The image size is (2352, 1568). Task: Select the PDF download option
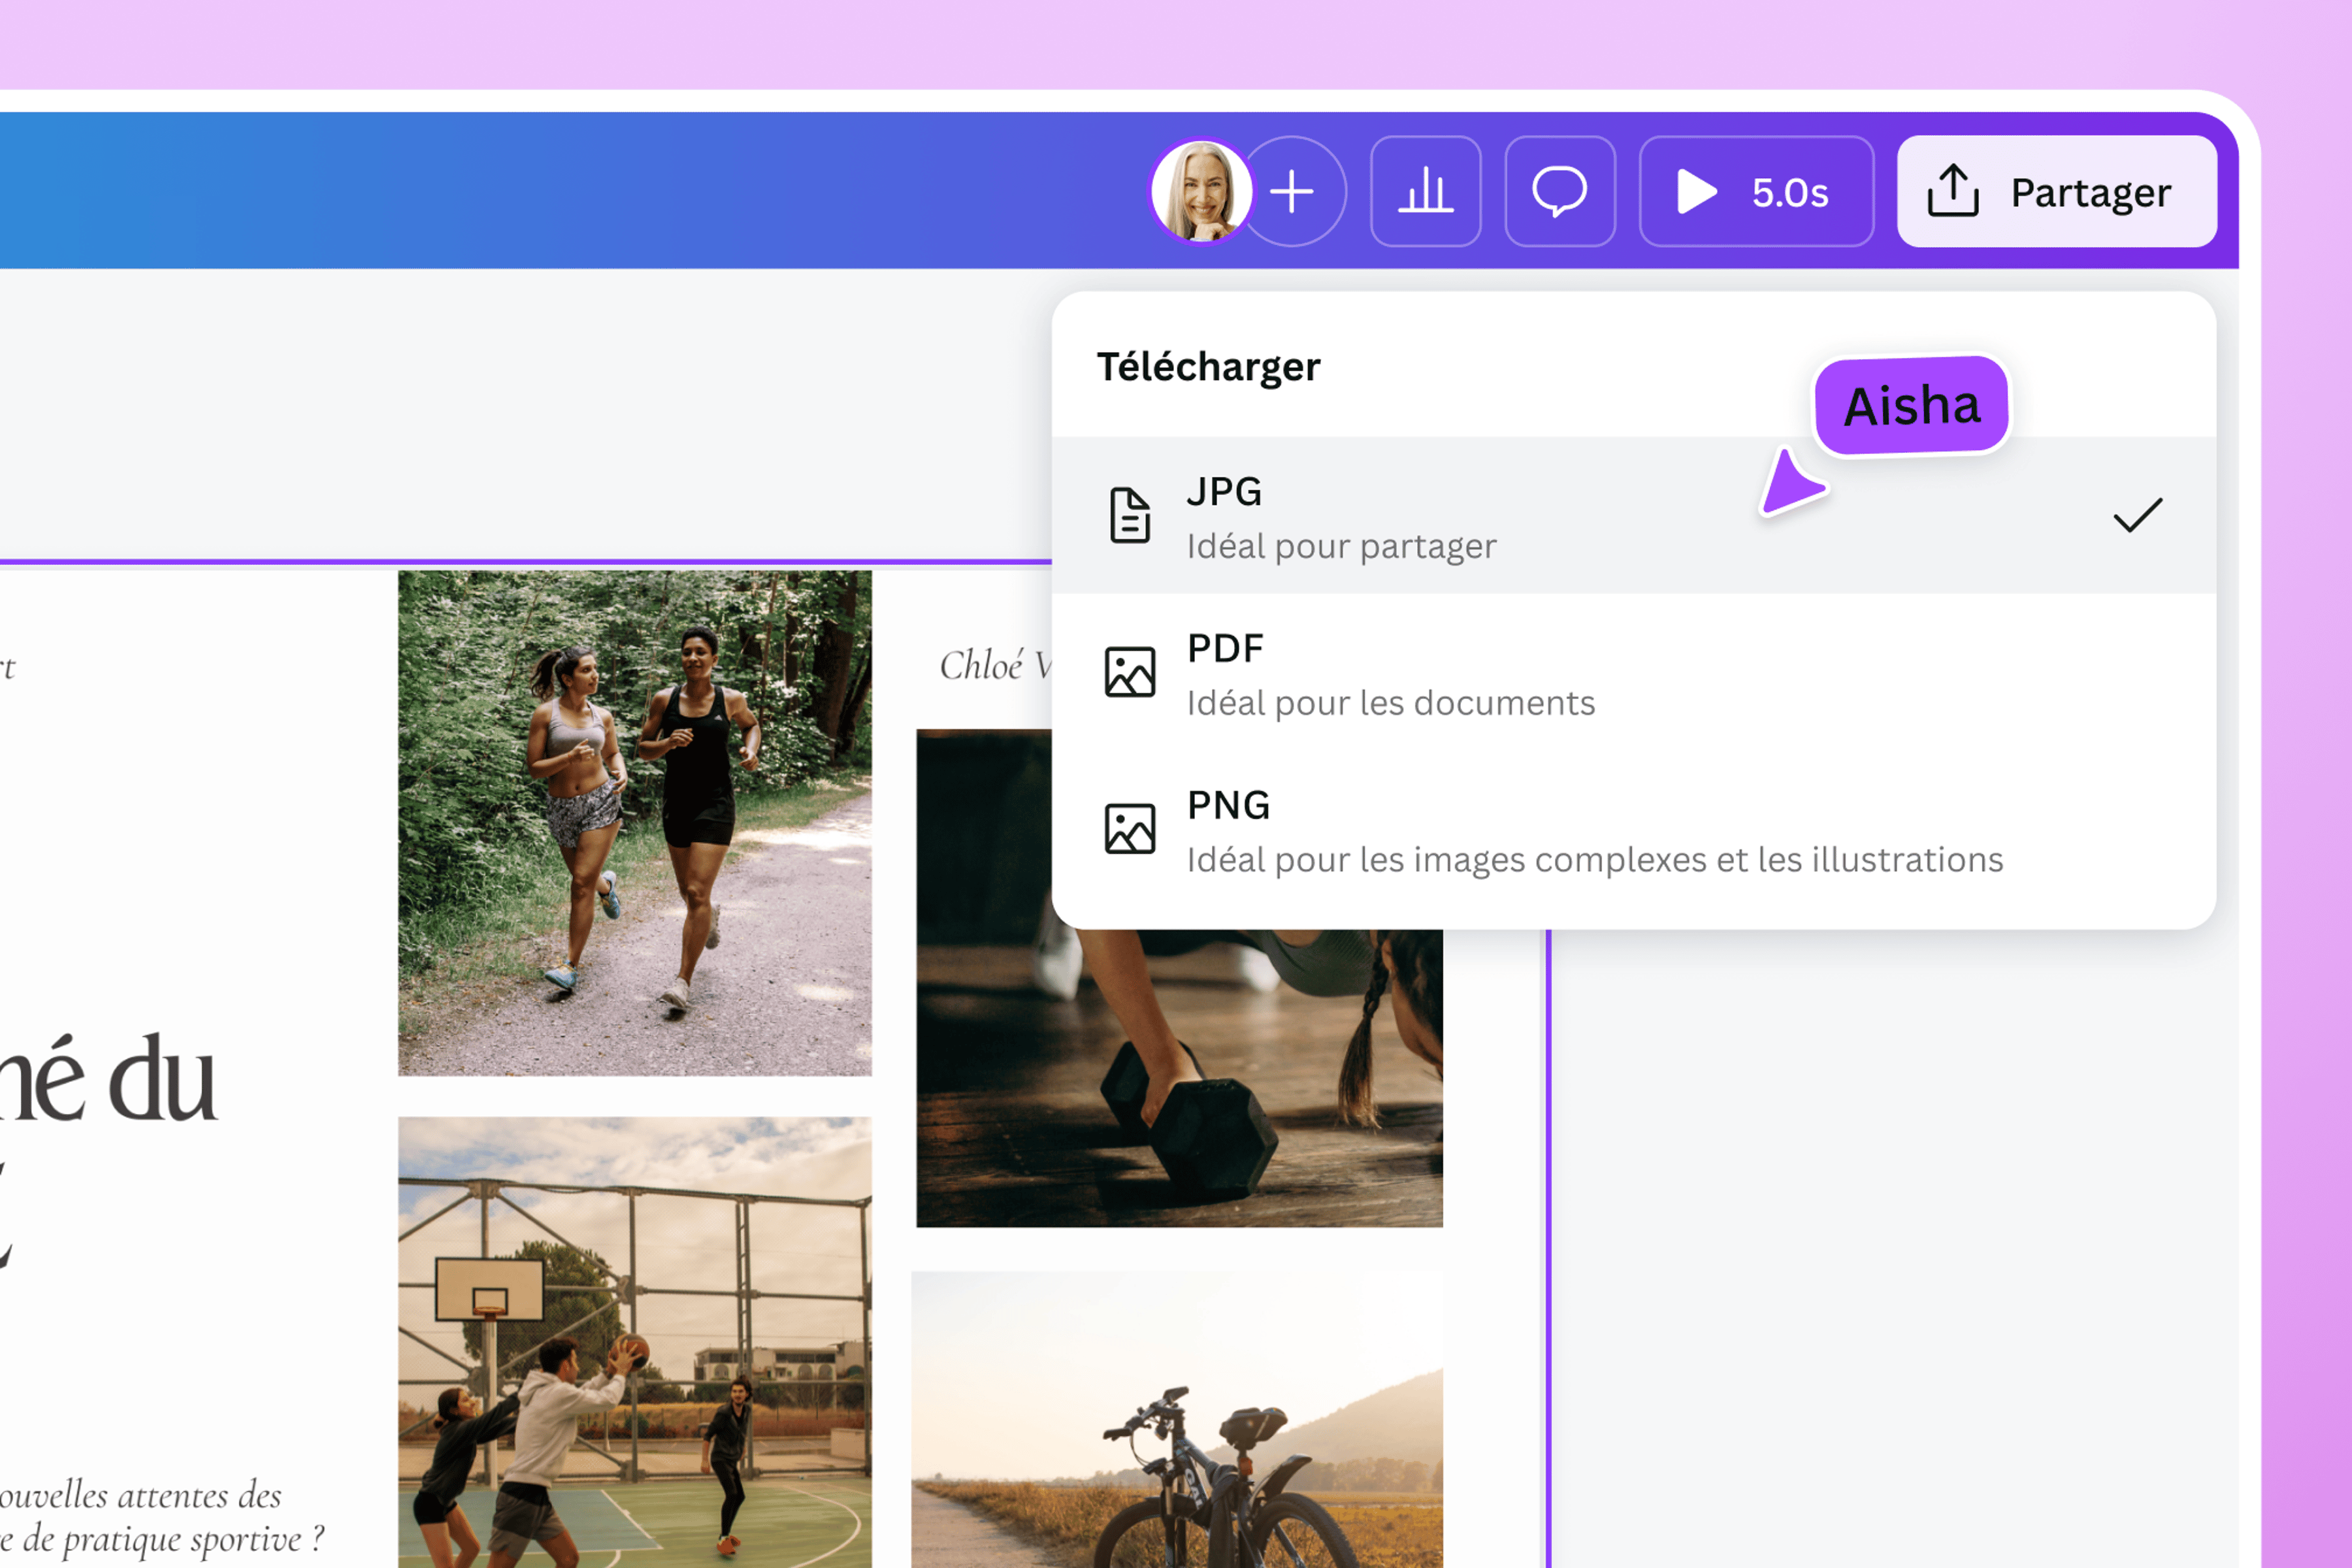point(1634,673)
